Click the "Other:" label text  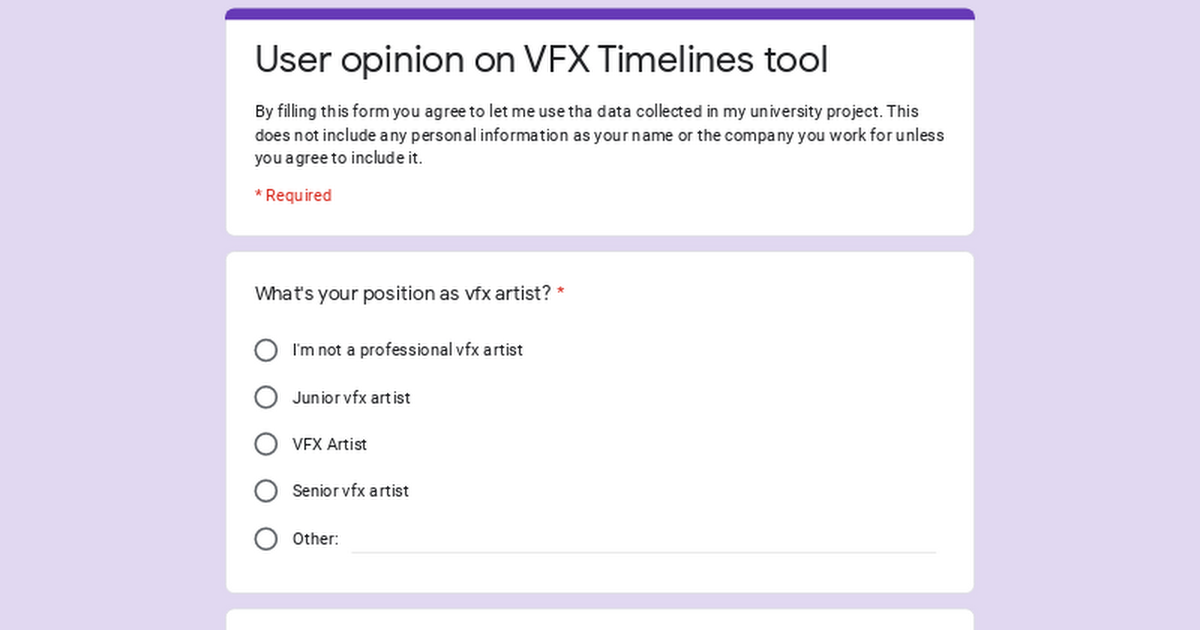pyautogui.click(x=315, y=539)
